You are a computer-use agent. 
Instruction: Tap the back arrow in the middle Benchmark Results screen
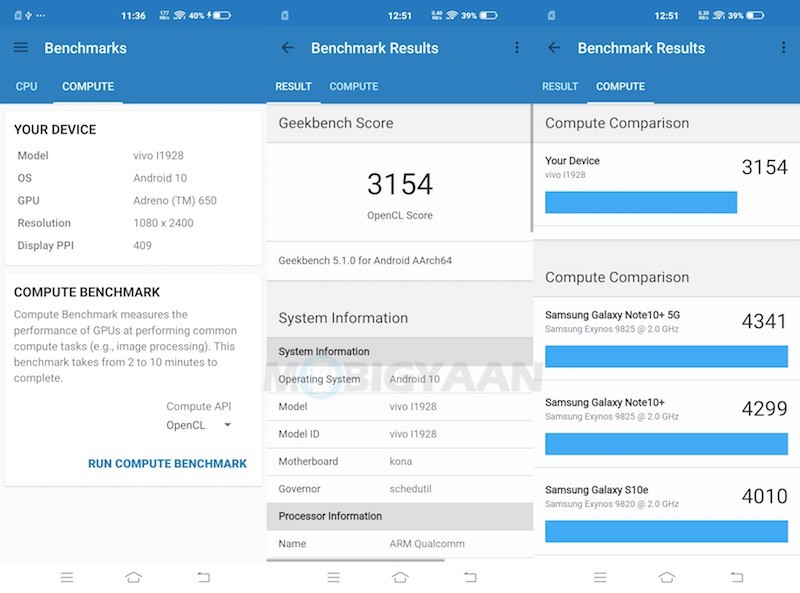287,47
